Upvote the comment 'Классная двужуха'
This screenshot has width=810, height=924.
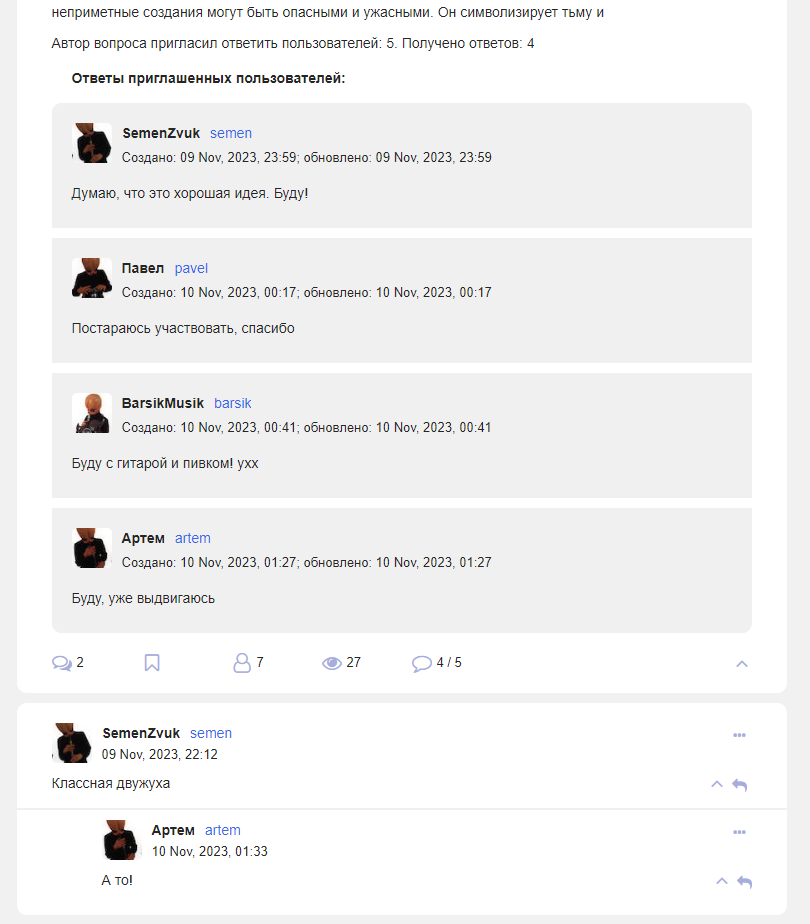(x=716, y=784)
